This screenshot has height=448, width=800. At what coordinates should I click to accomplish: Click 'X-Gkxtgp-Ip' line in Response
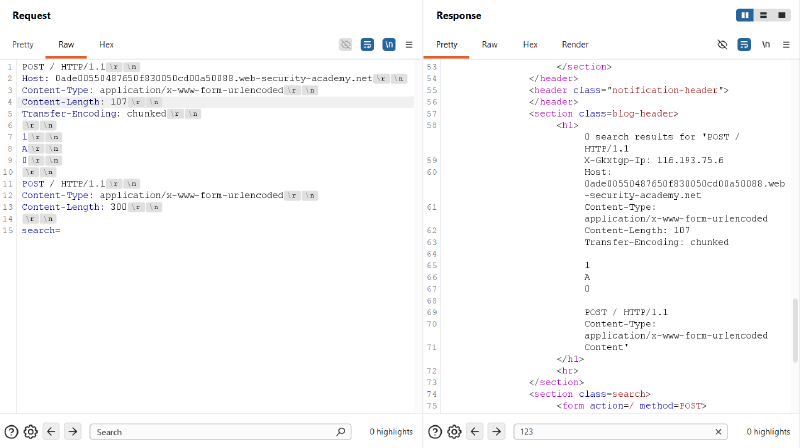coord(654,160)
